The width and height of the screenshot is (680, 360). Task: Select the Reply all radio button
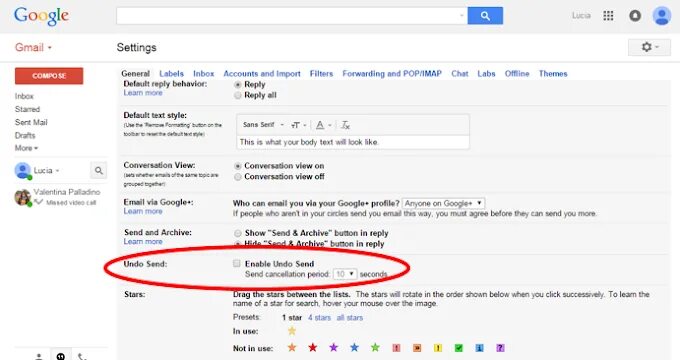click(x=238, y=95)
